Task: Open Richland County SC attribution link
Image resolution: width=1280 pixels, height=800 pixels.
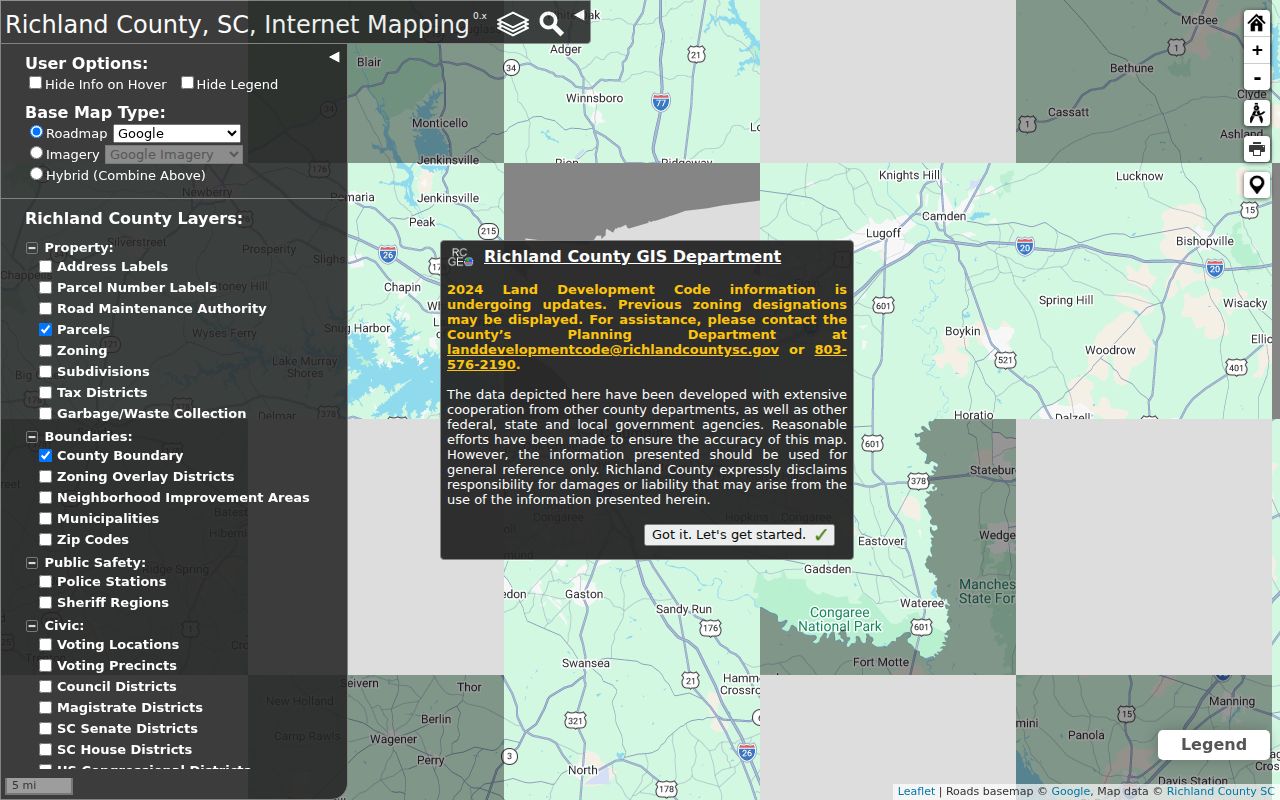Action: click(x=1220, y=791)
